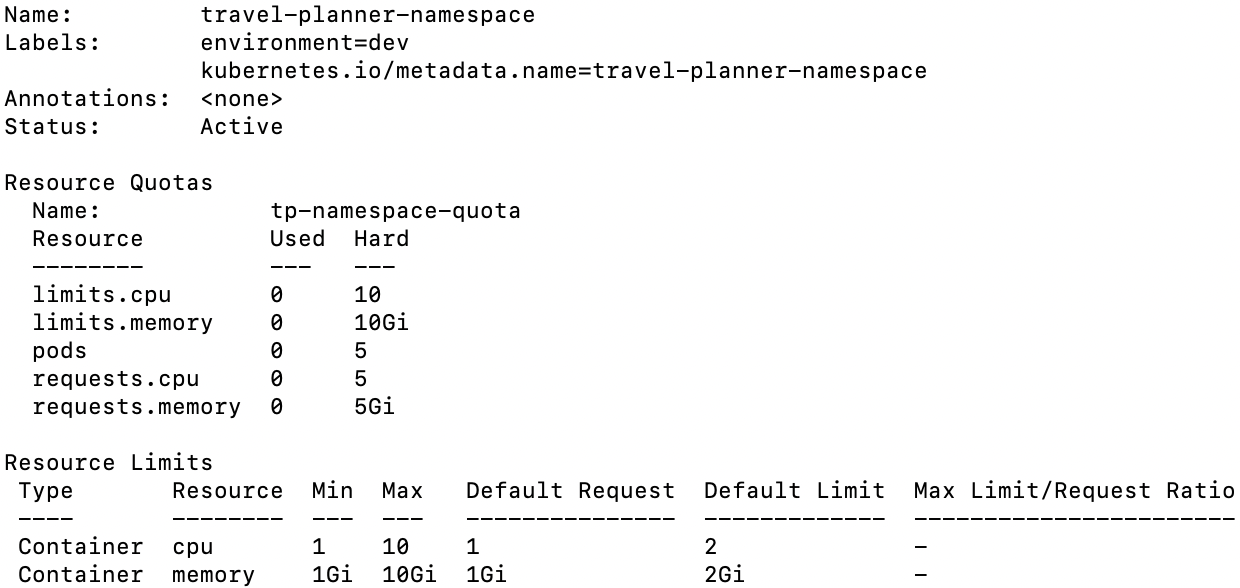This screenshot has width=1240, height=588.
Task: Click the tp-namespace-quota quota name
Action: click(395, 211)
